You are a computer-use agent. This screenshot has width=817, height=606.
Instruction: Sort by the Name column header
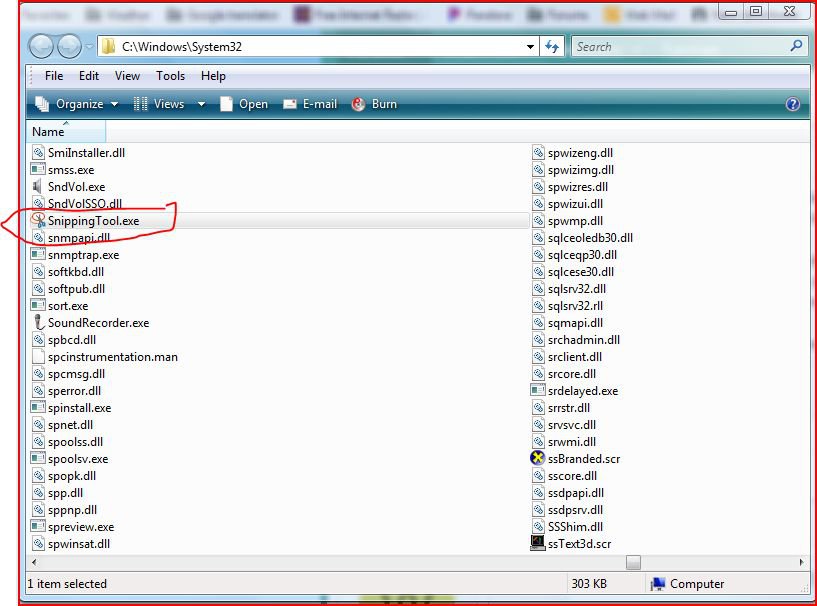(x=66, y=131)
